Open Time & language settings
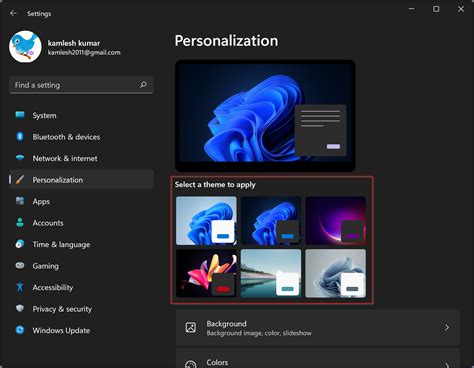This screenshot has width=474, height=368. click(x=81, y=244)
